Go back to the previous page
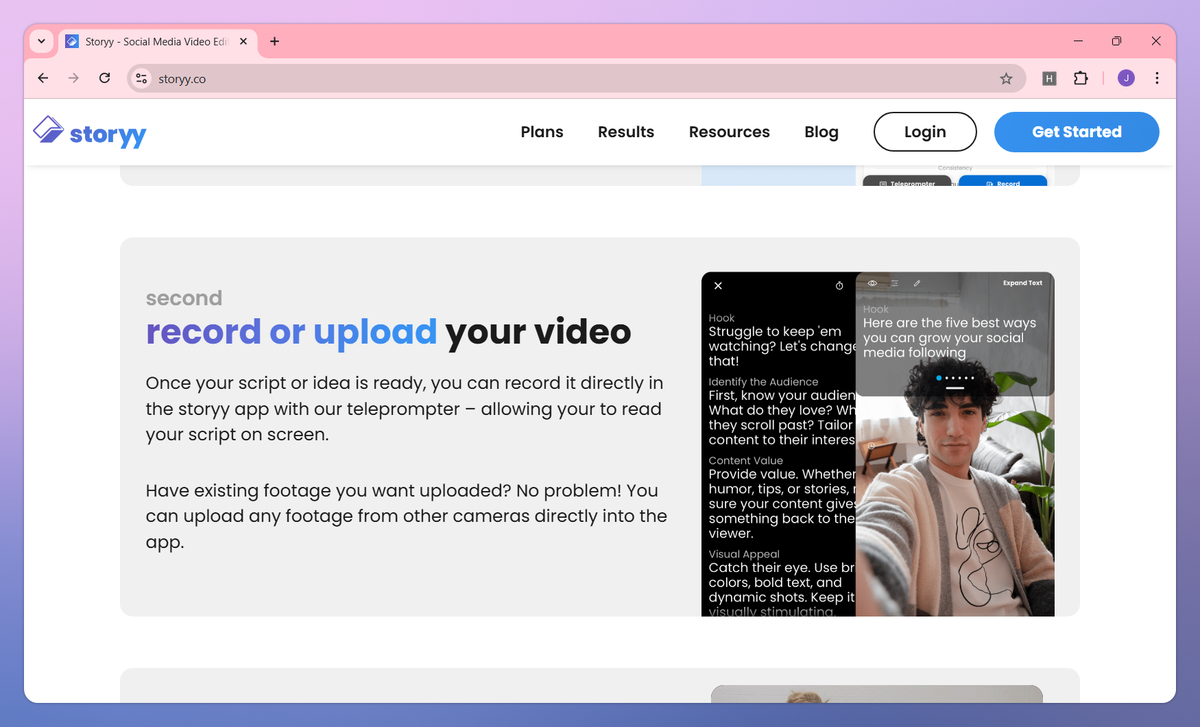This screenshot has width=1200, height=727. point(43,78)
